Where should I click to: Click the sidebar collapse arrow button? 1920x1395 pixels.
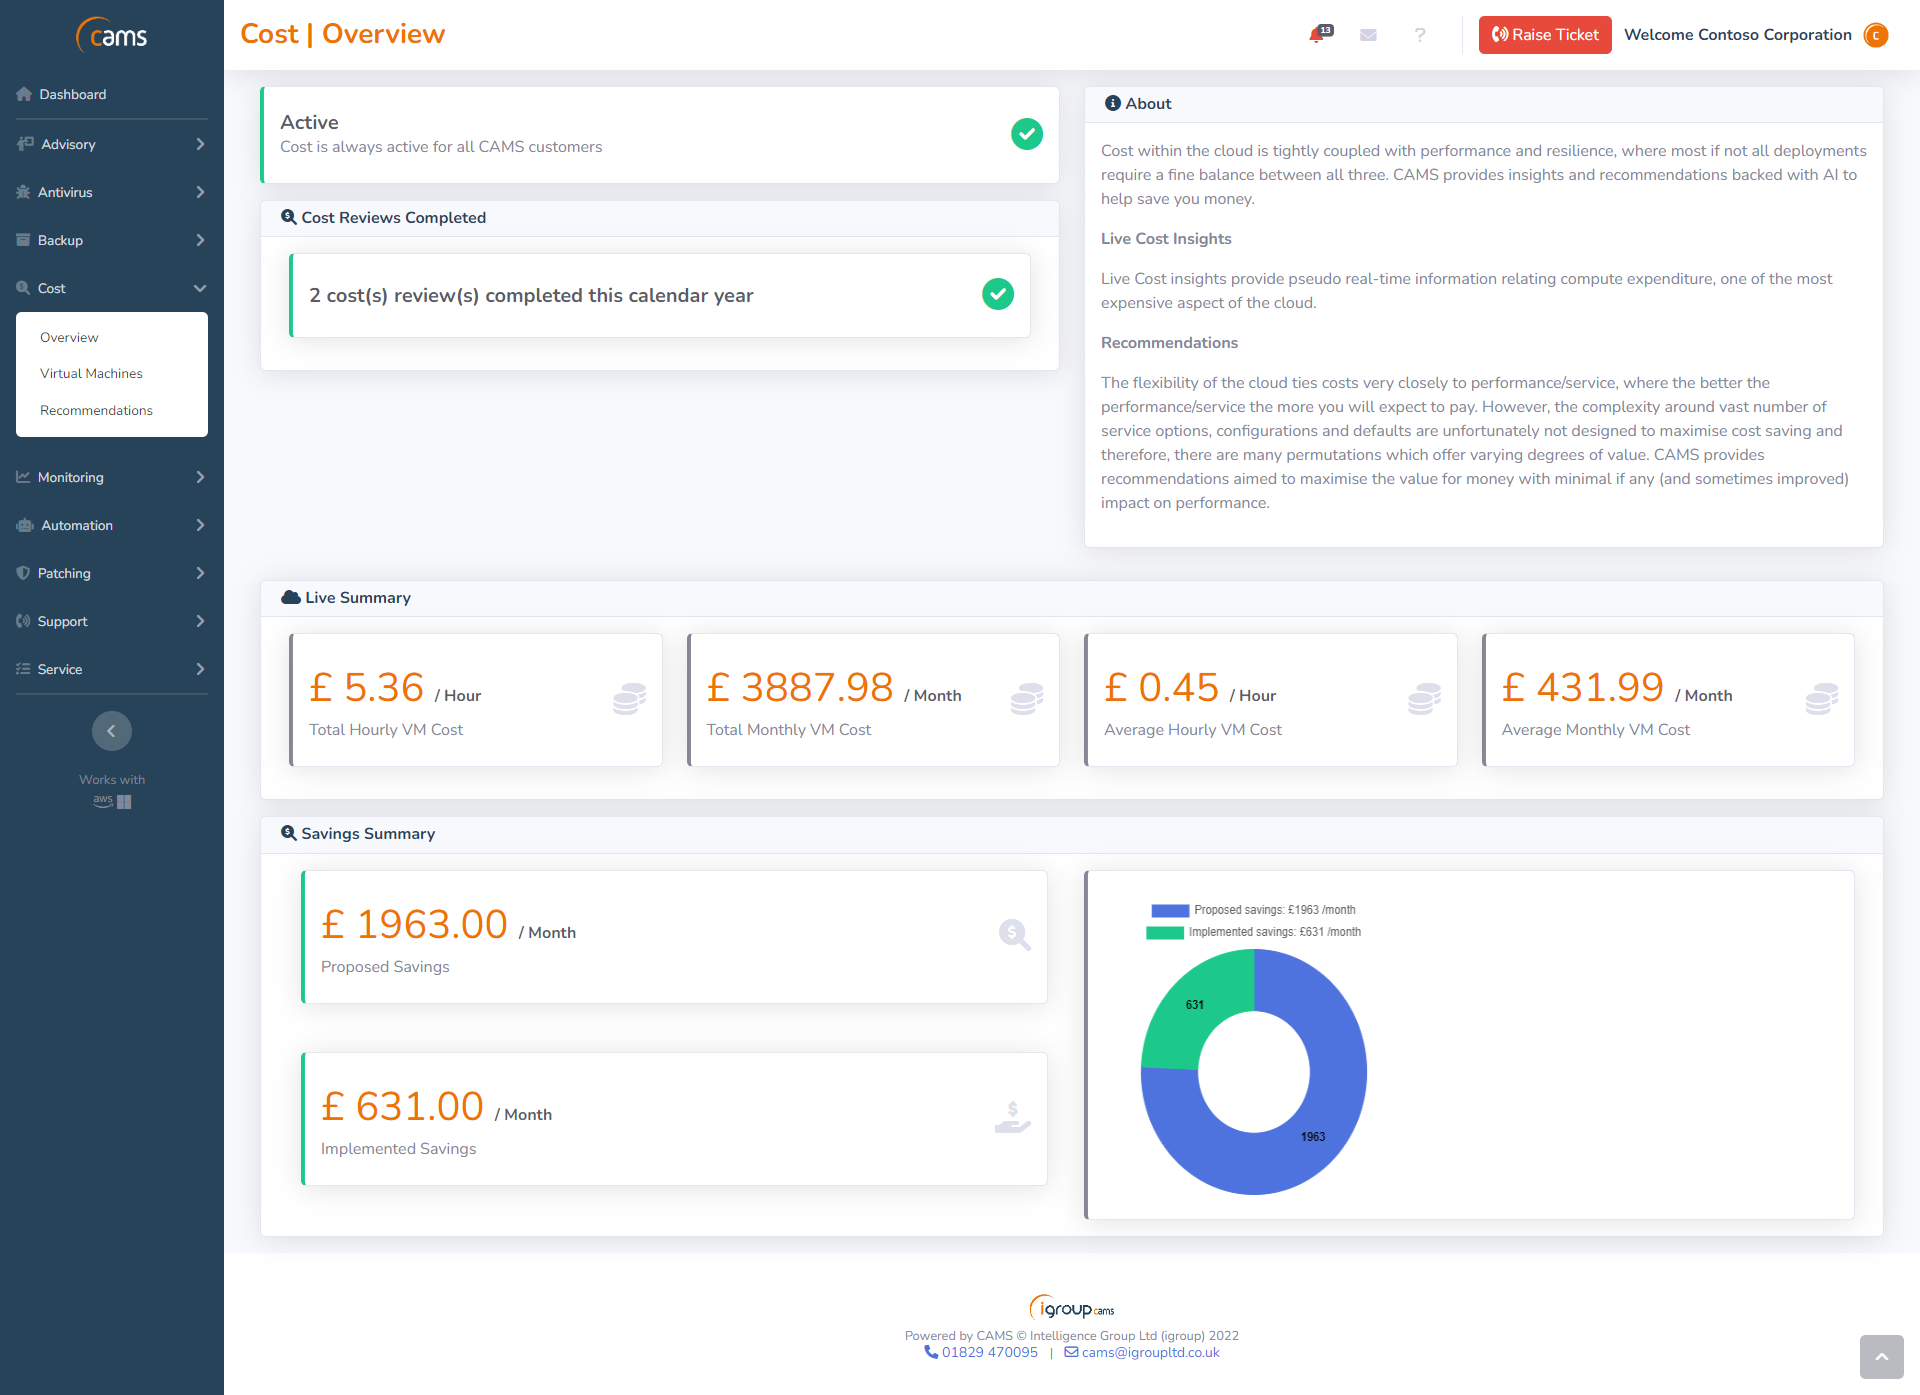(111, 730)
